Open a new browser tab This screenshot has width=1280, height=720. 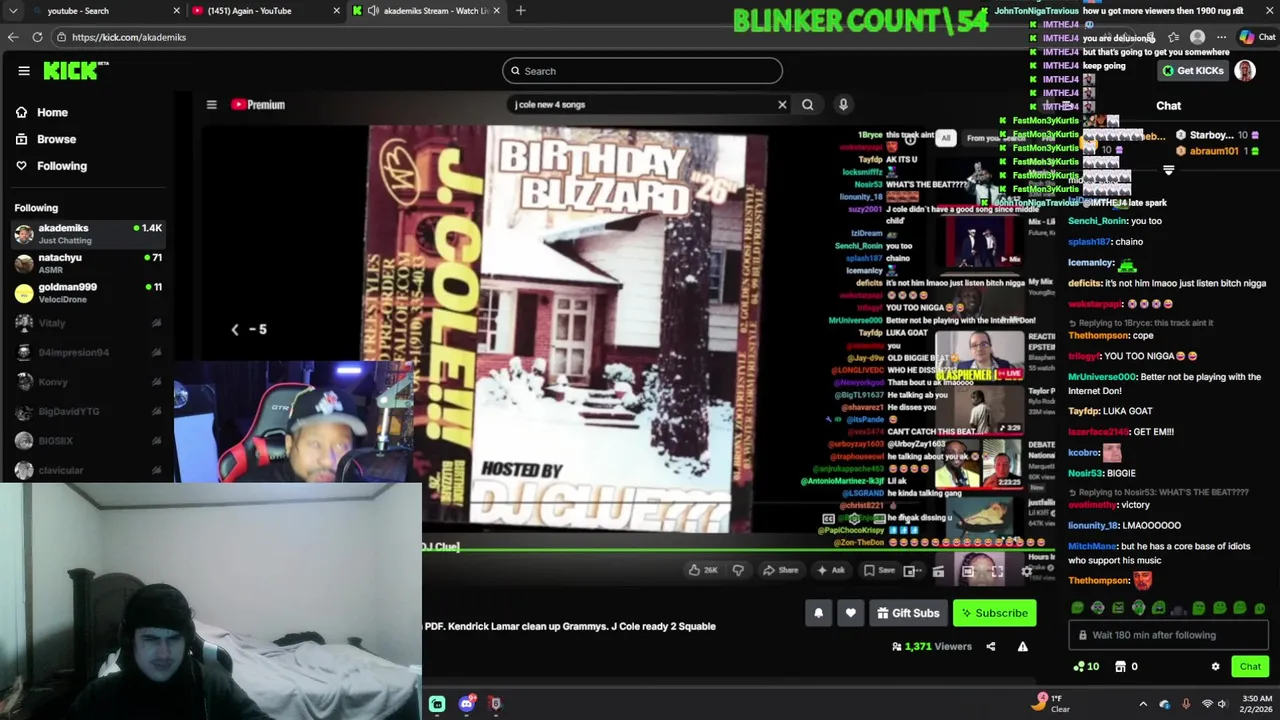click(x=520, y=11)
